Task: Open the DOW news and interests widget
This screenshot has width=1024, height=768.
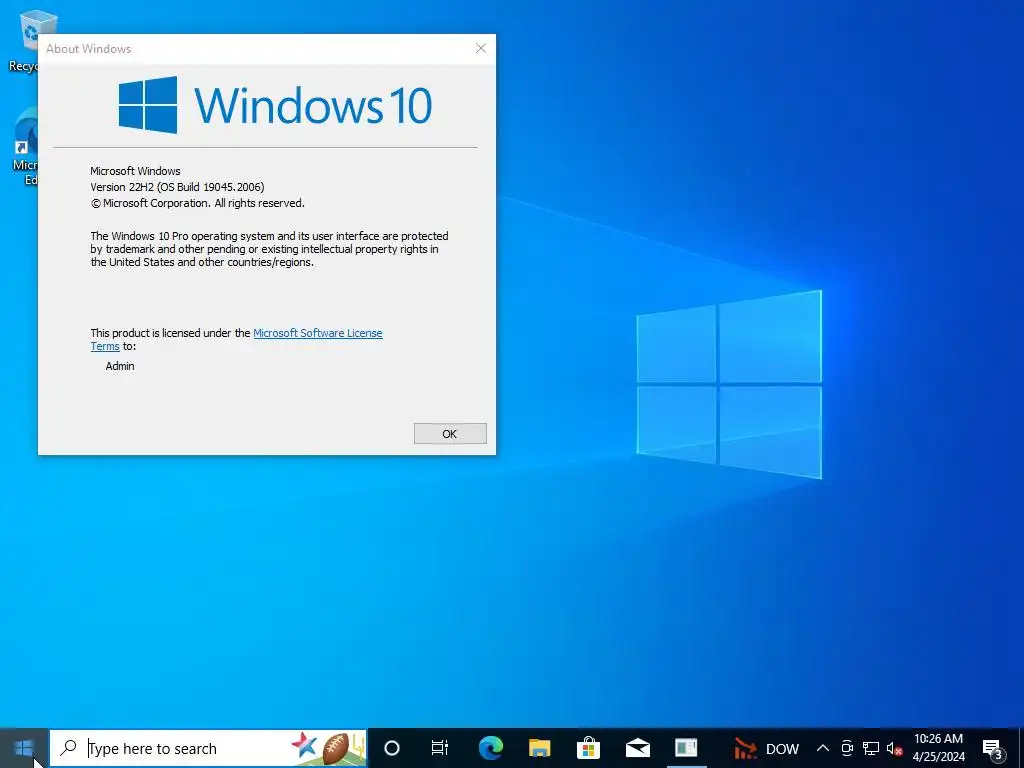Action: click(x=766, y=748)
